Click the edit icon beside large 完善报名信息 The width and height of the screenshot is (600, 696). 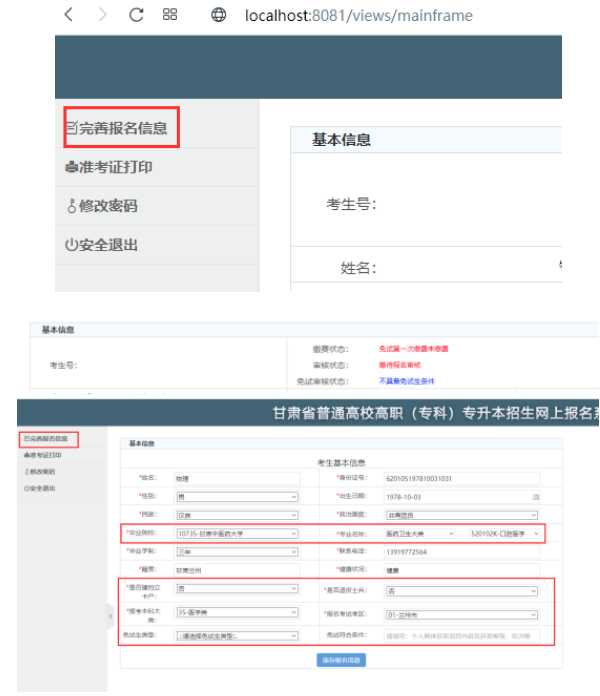point(72,128)
